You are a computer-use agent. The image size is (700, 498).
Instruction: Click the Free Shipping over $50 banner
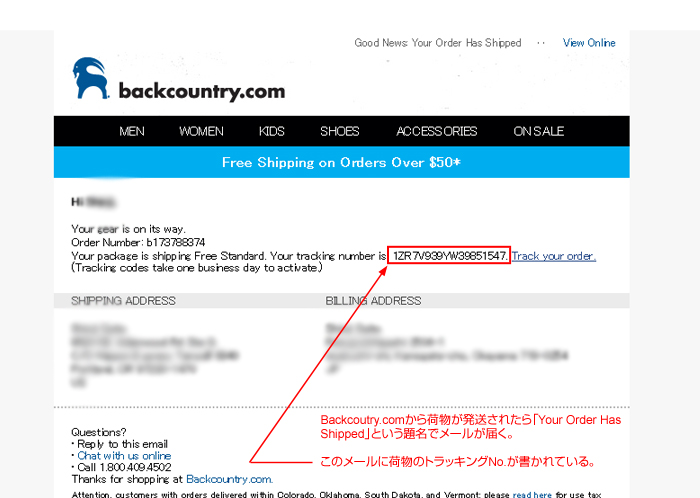point(342,162)
